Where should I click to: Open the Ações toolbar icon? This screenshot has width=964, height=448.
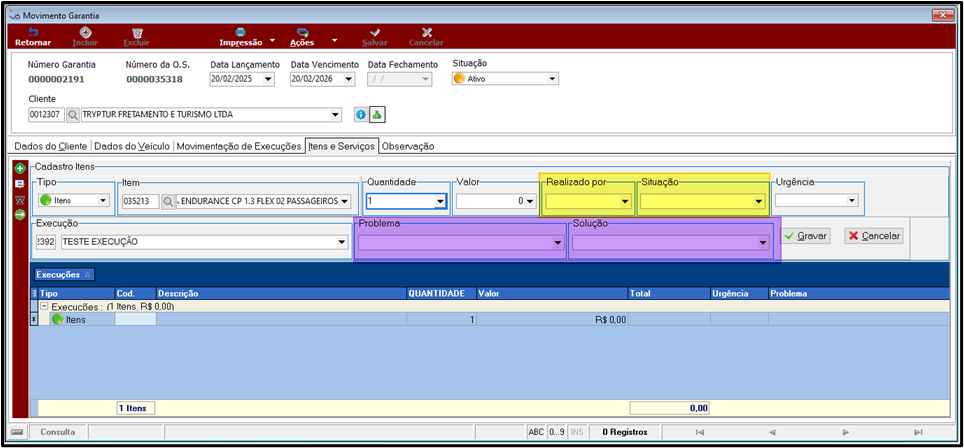302,33
